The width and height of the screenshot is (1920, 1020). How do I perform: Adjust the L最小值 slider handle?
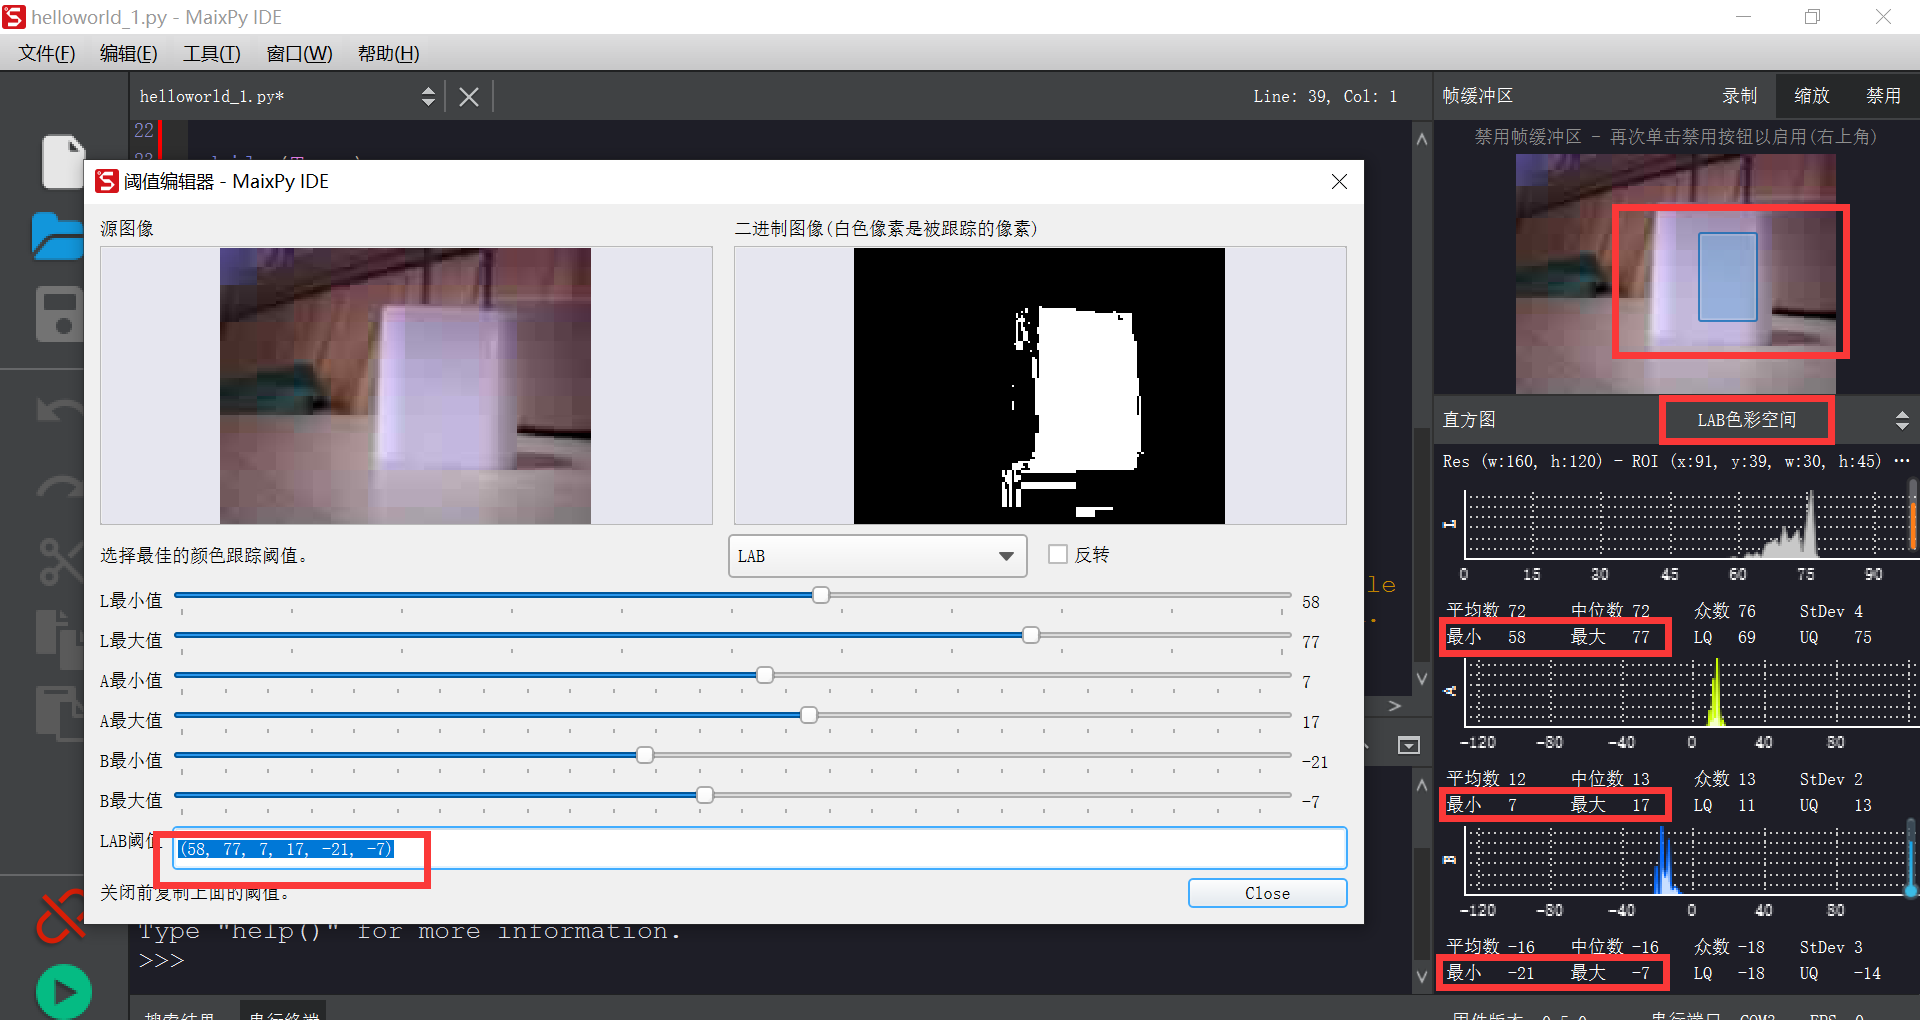pyautogui.click(x=821, y=594)
